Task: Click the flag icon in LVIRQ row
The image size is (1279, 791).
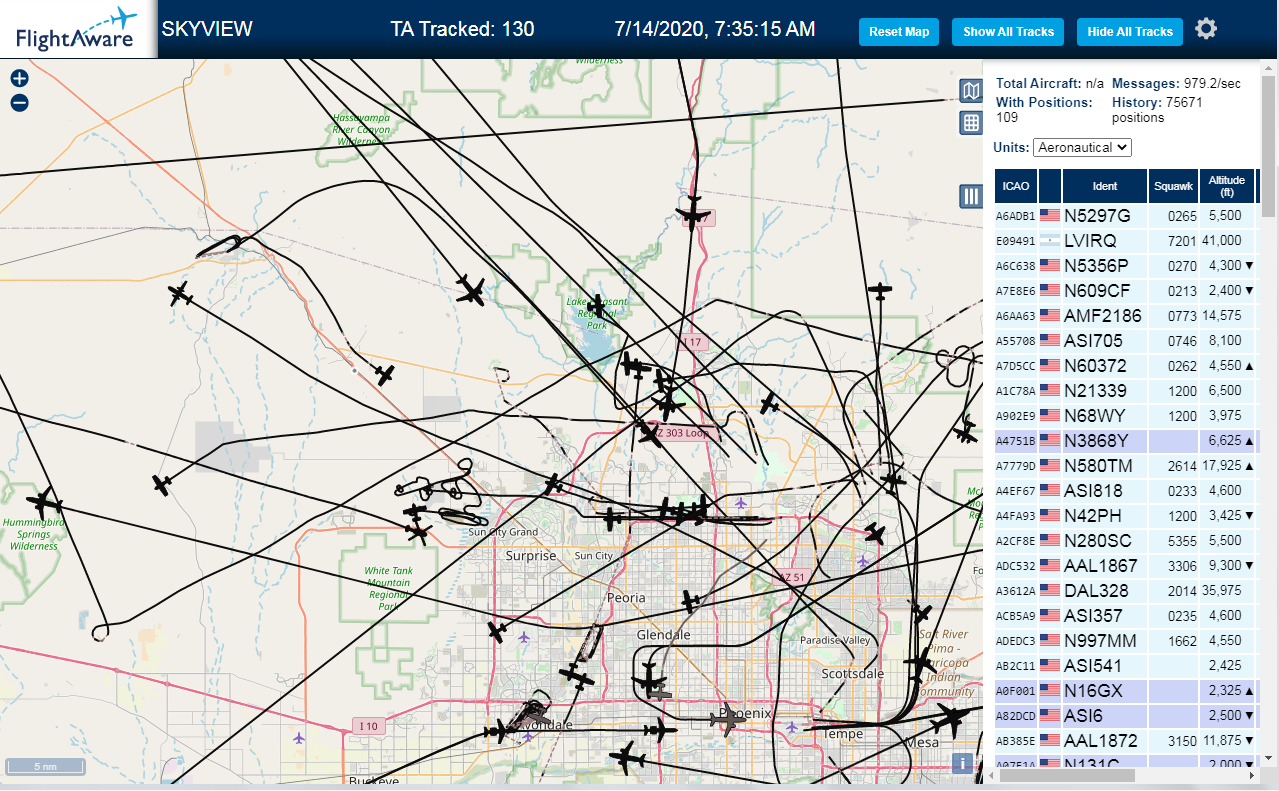Action: point(1050,240)
